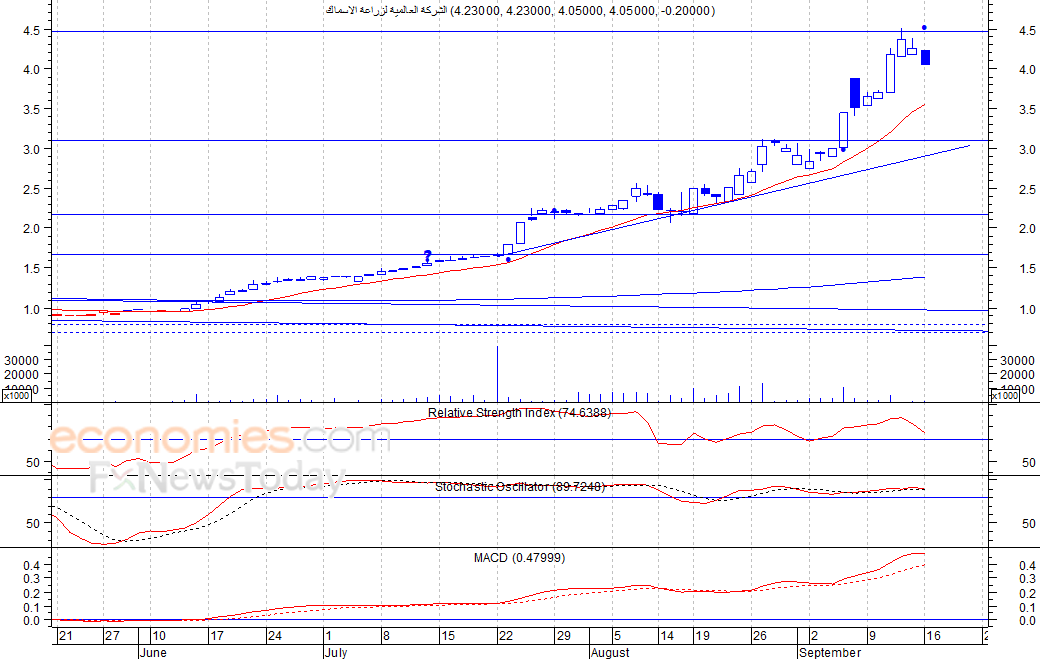Click the August month label
This screenshot has width=1040, height=659.
point(610,652)
